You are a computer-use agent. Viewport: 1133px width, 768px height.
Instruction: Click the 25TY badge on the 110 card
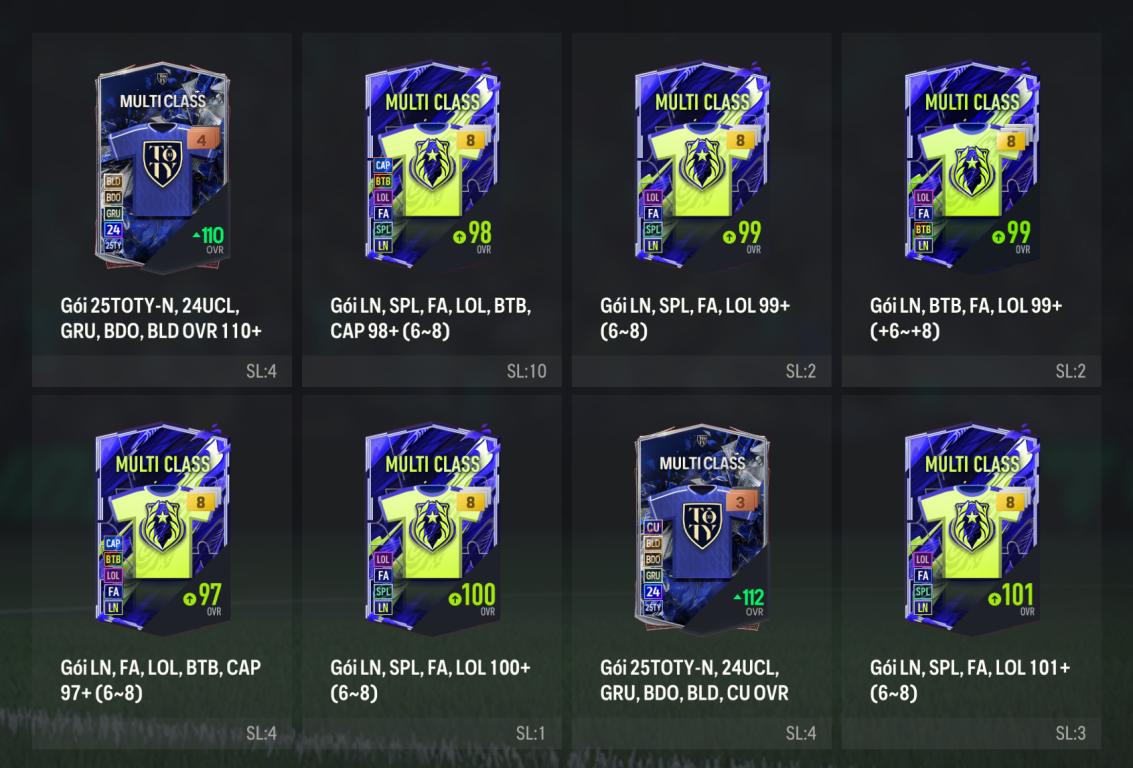pos(113,246)
